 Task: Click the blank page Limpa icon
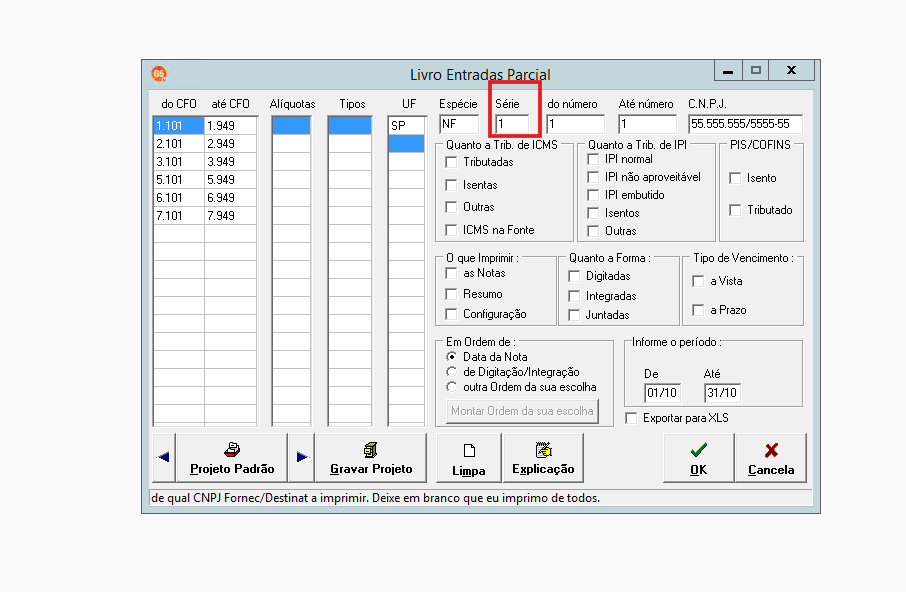click(x=469, y=450)
